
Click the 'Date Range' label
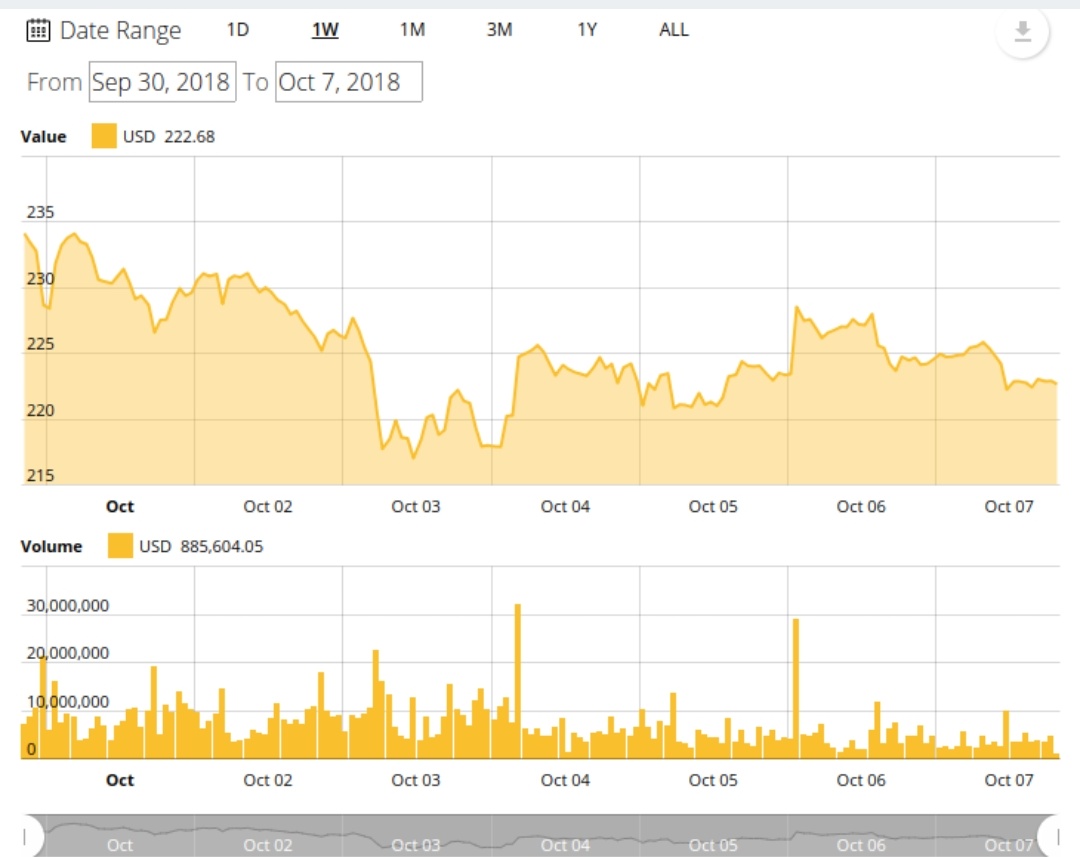121,30
